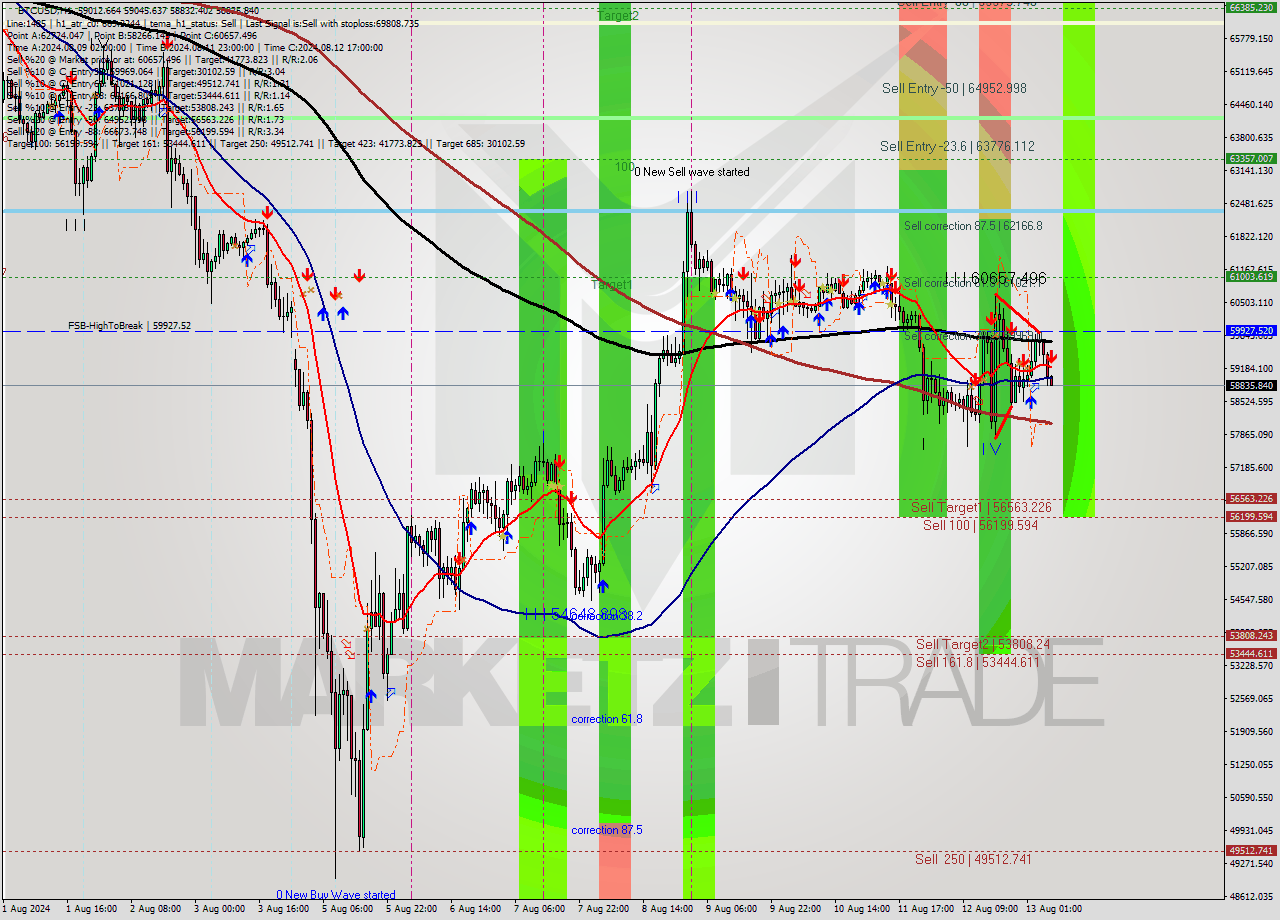This screenshot has width=1280, height=920.
Task: Click the 'correction 61.8' blue label
Action: click(607, 719)
